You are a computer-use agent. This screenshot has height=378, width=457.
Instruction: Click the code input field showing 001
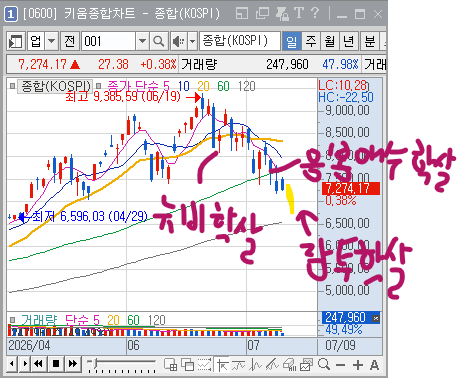pos(108,41)
